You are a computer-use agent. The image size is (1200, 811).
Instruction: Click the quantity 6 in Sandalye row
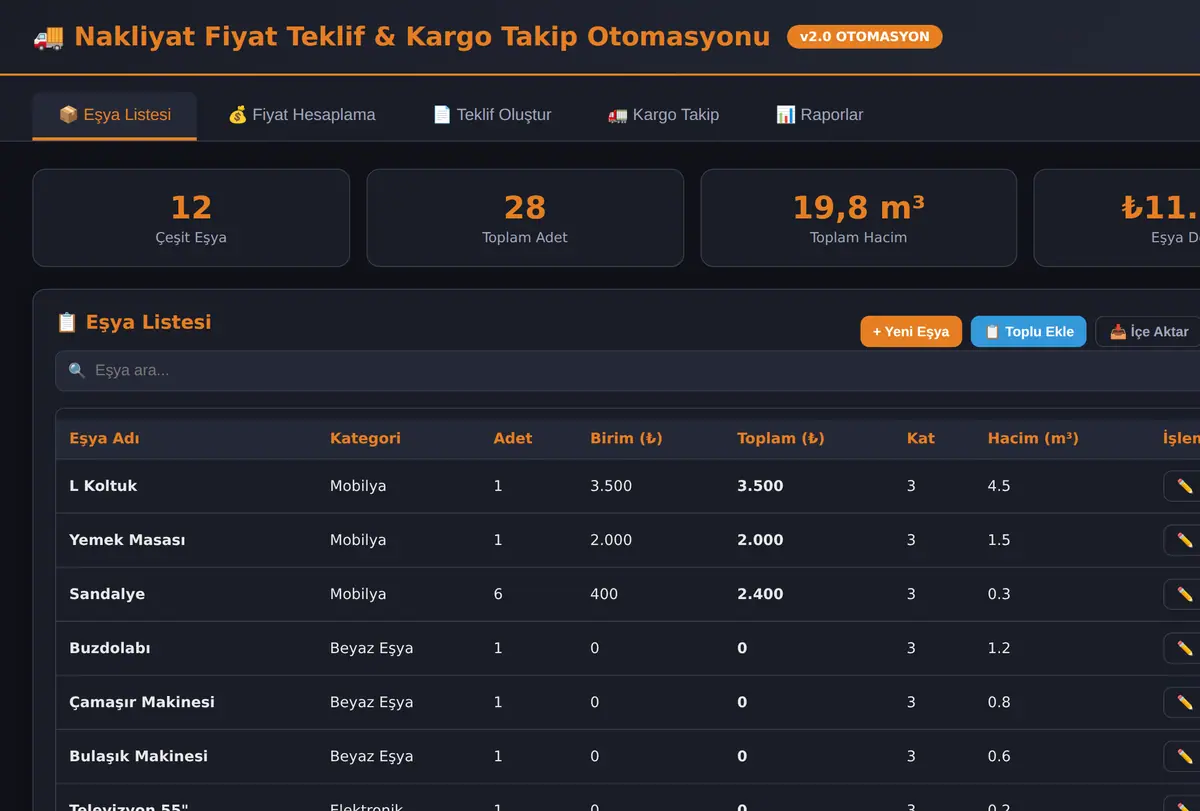(498, 594)
